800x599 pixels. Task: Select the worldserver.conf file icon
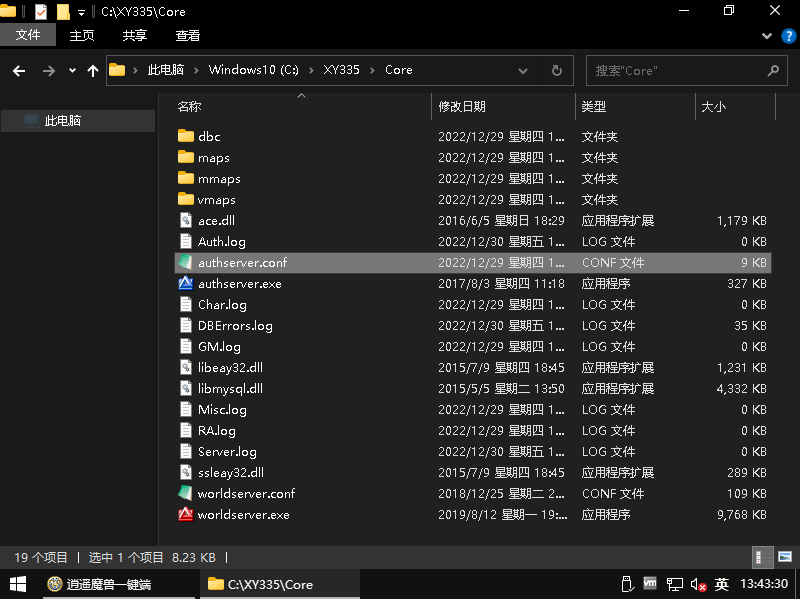(x=186, y=493)
